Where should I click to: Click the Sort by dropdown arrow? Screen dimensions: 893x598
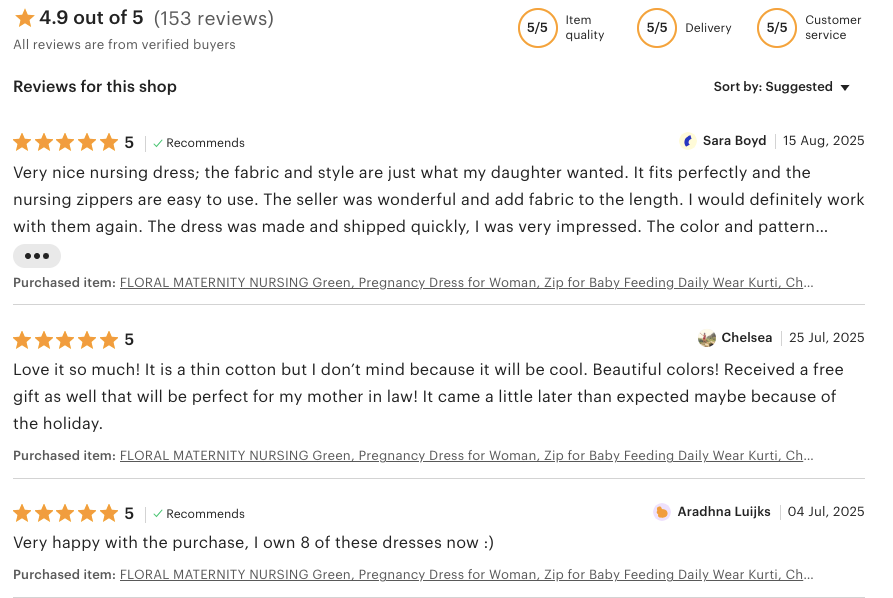[x=845, y=88]
